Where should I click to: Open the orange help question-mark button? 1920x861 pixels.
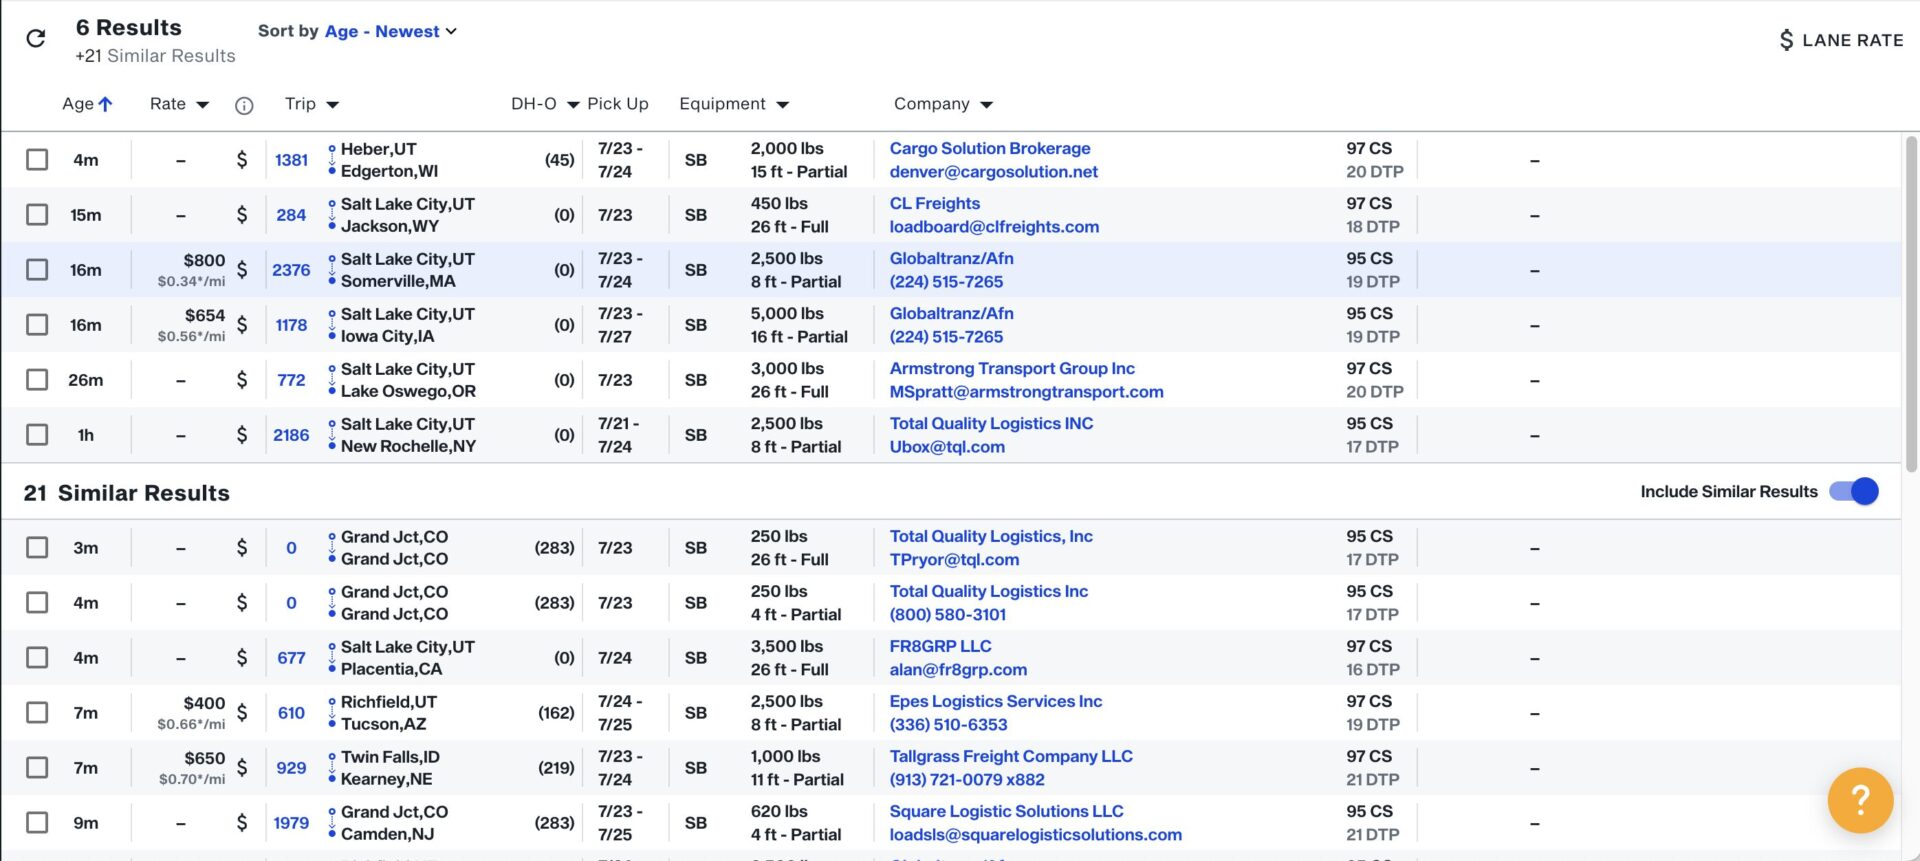[1859, 799]
